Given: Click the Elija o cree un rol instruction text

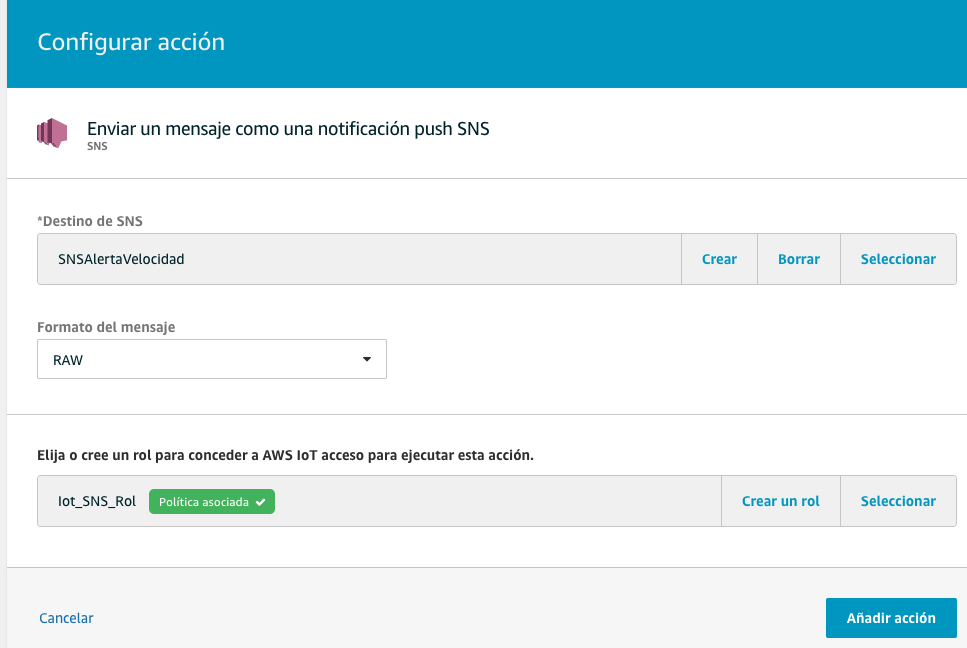Looking at the screenshot, I should (286, 455).
